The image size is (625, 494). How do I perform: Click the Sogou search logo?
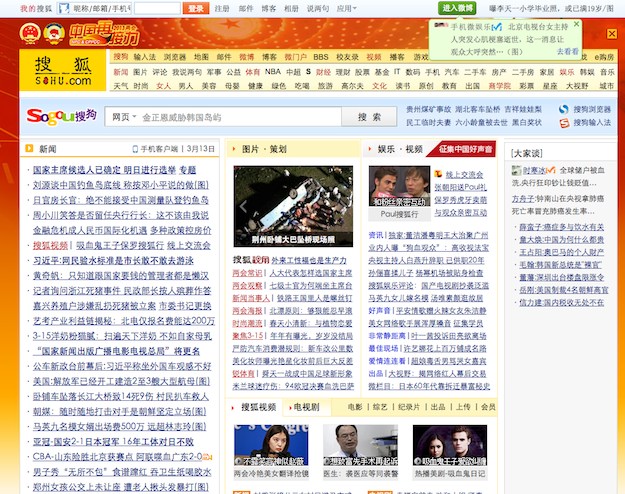61,116
